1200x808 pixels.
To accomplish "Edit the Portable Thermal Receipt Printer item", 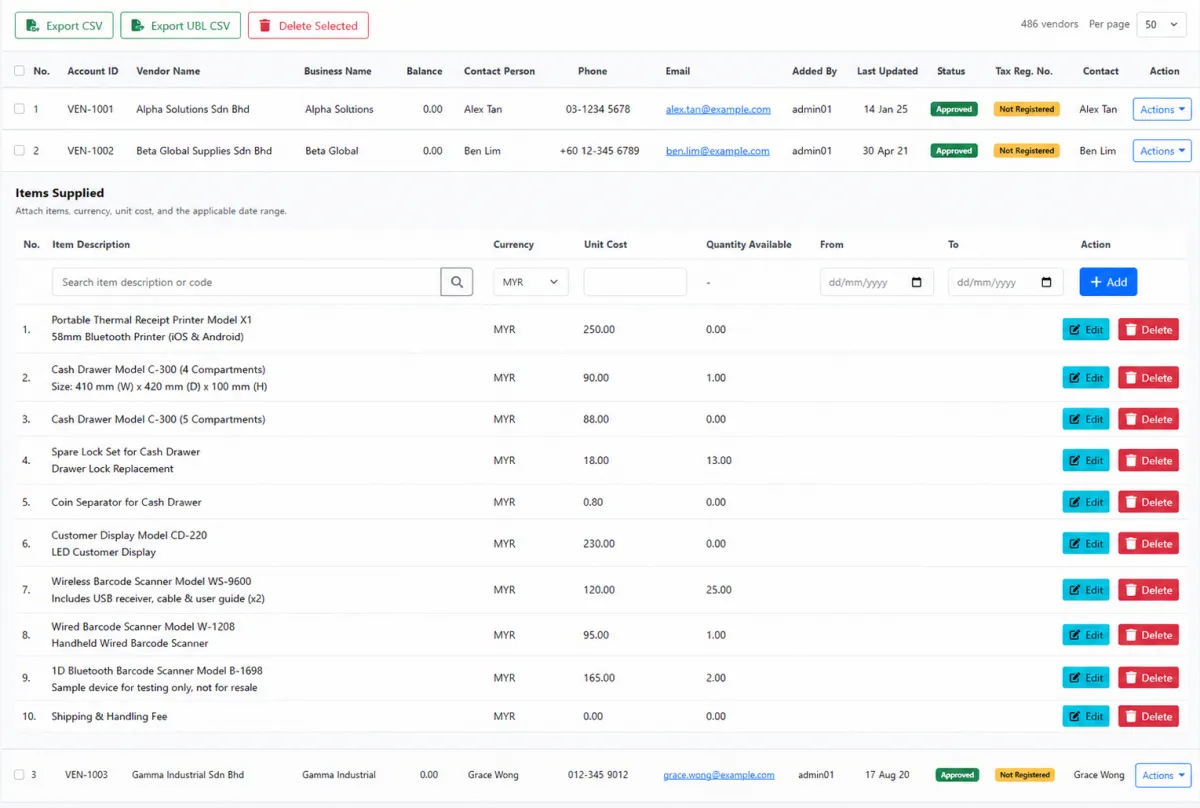I will (x=1086, y=329).
